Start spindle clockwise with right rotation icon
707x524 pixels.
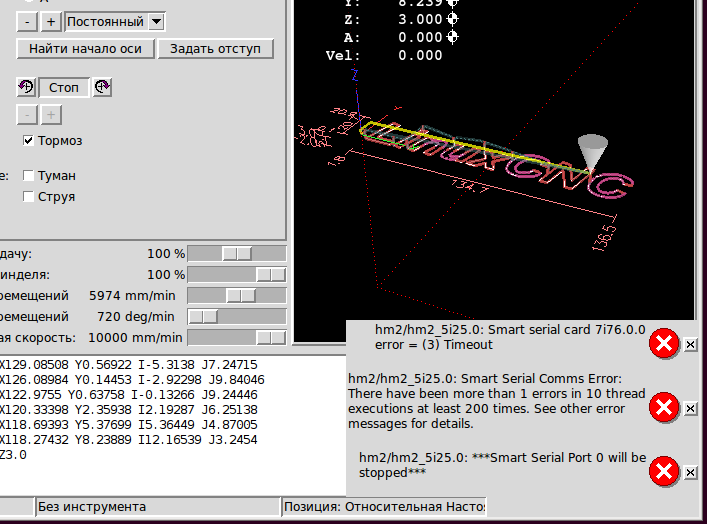[102, 87]
